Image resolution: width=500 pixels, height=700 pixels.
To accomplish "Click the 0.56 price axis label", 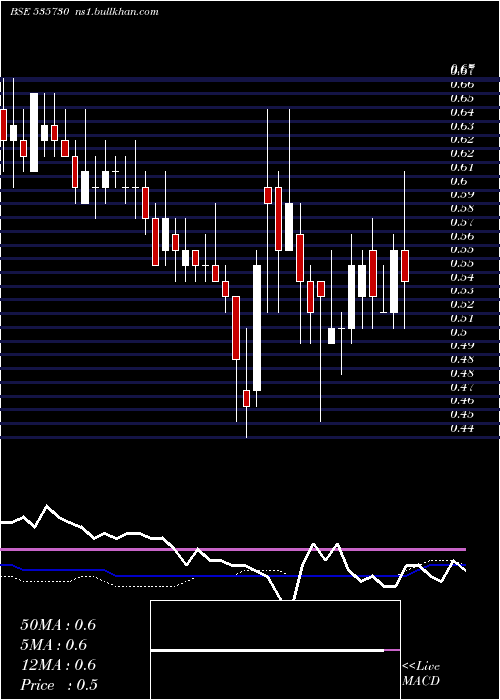I will coord(462,236).
